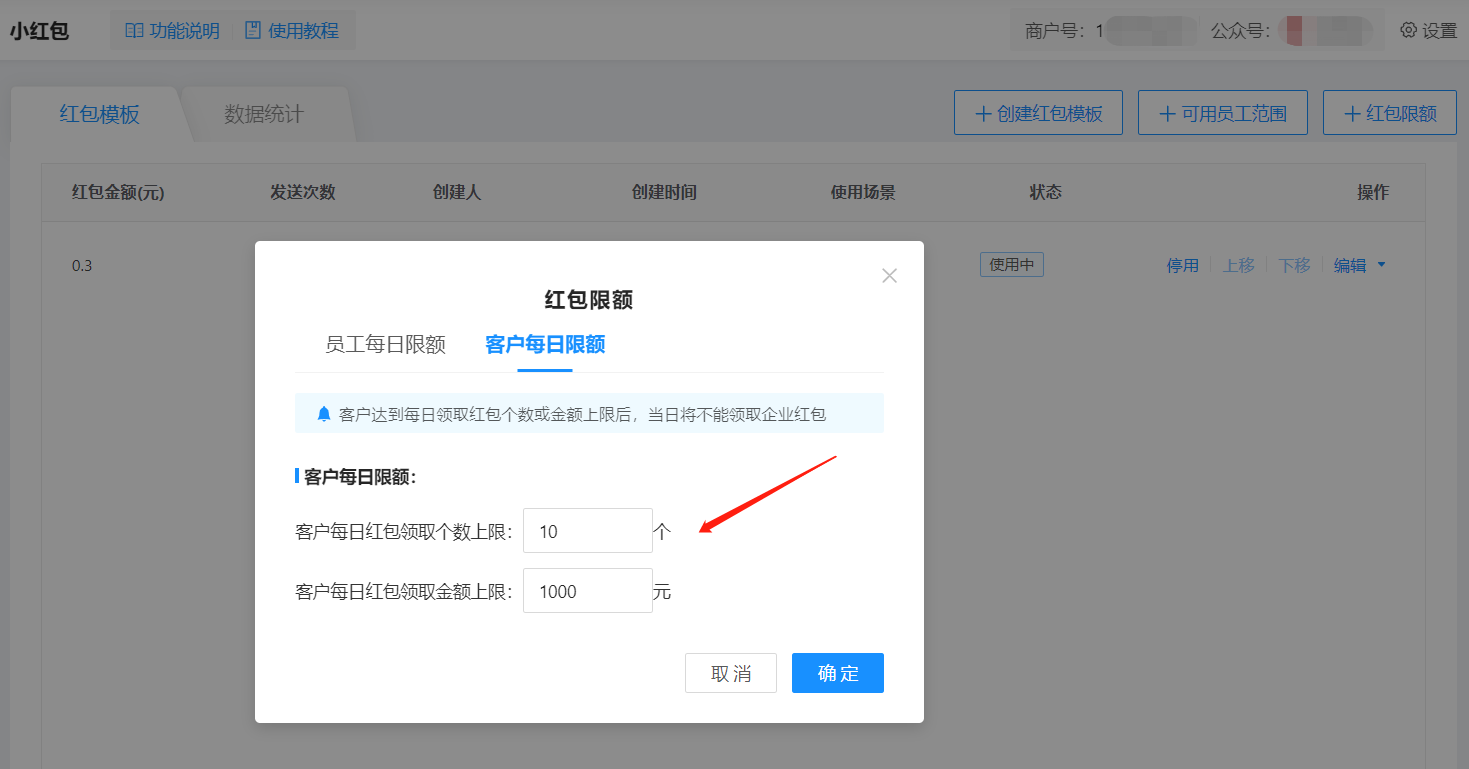The image size is (1469, 769).
Task: Open the 功能说明 link
Action: coord(172,30)
